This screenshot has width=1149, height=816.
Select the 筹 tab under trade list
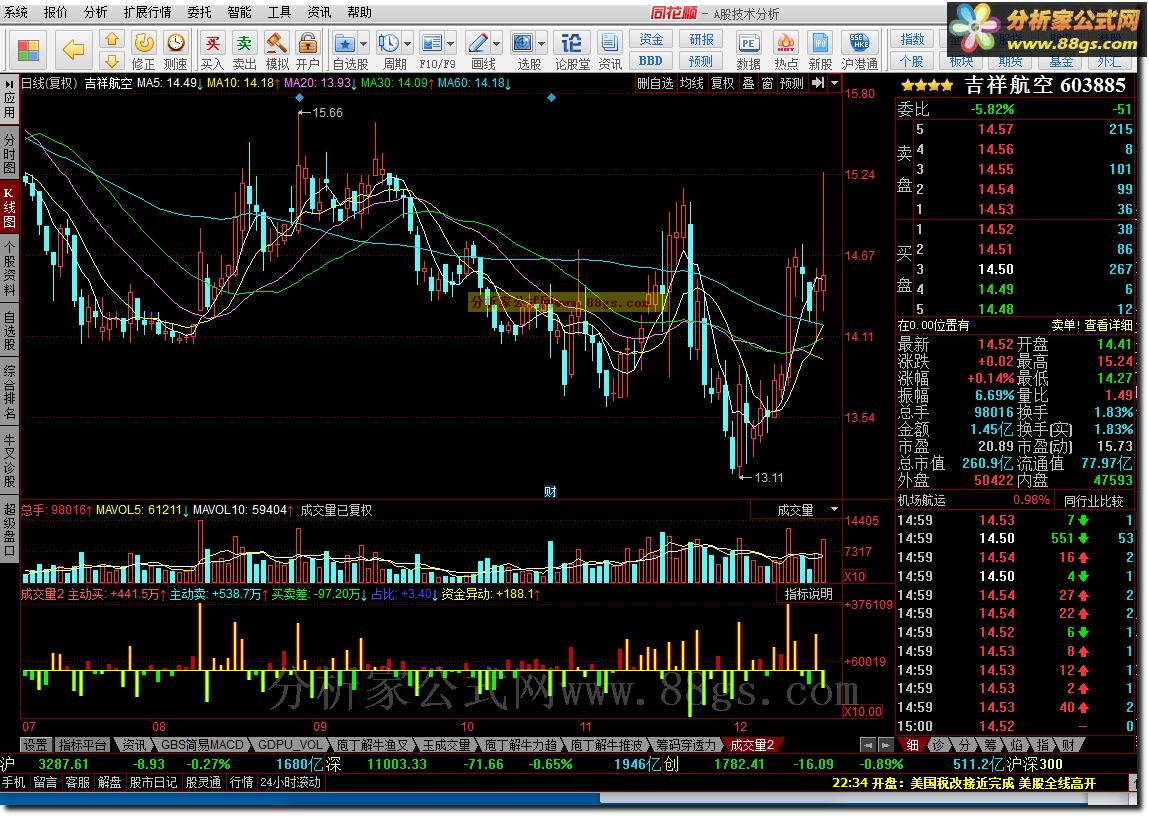[990, 745]
